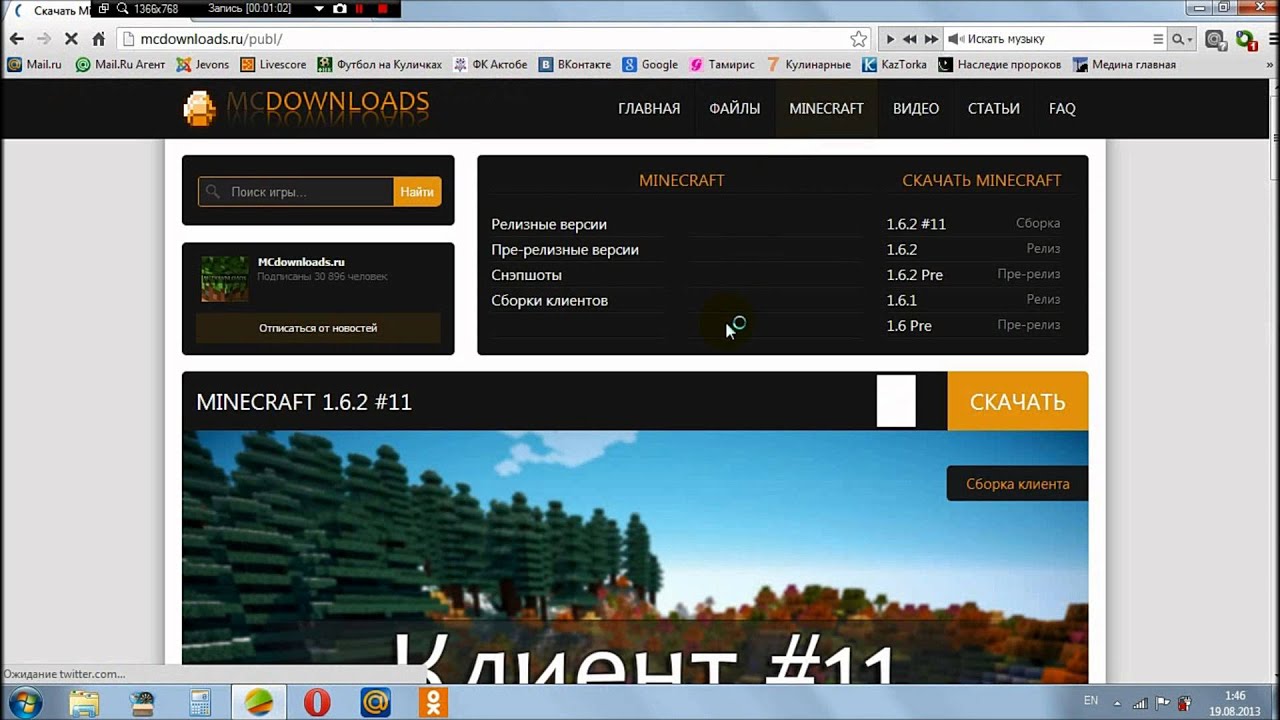Viewport: 1280px width, 720px height.
Task: Open the Google bookmark
Action: click(650, 64)
